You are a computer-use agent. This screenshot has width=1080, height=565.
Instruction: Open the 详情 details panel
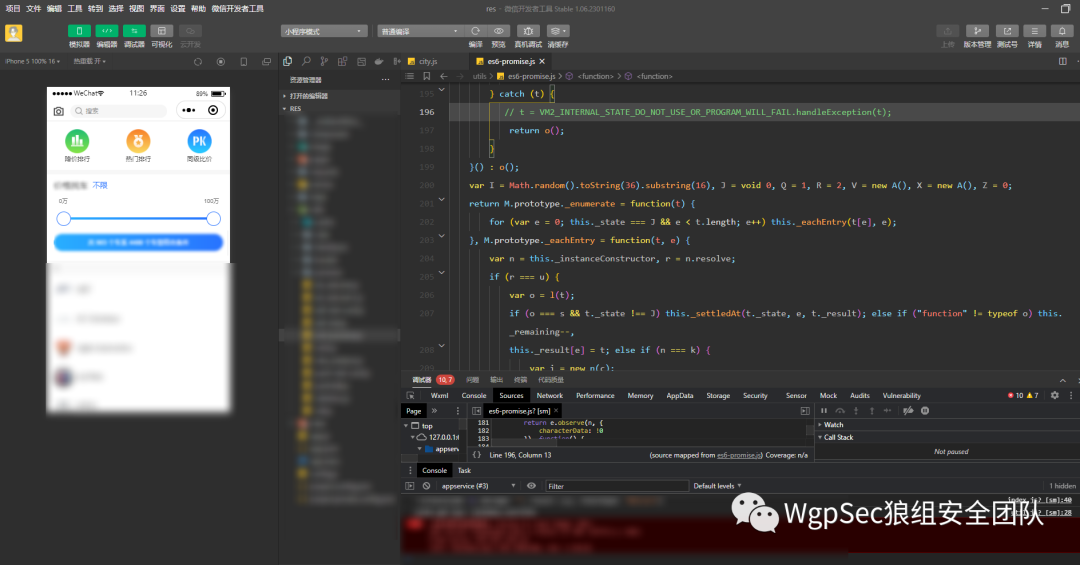tap(1035, 31)
